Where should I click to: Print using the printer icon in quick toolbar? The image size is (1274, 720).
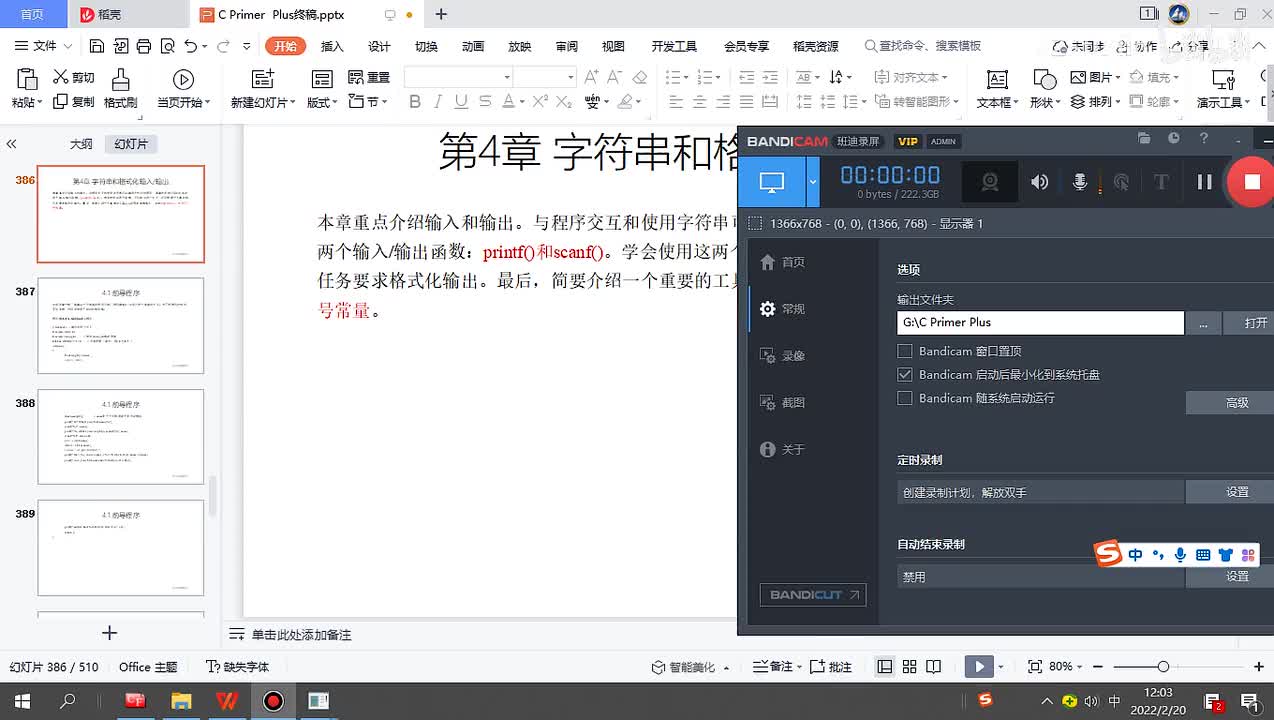pyautogui.click(x=144, y=46)
